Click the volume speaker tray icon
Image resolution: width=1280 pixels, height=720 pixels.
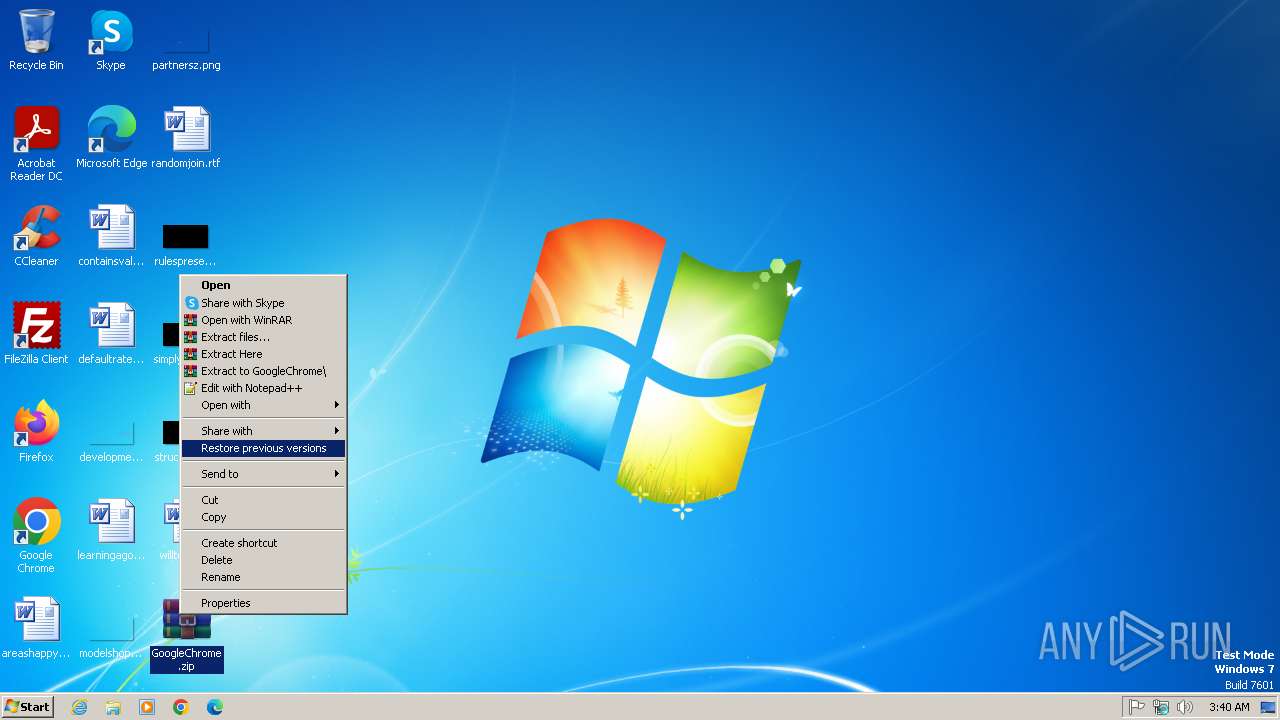coord(1185,707)
